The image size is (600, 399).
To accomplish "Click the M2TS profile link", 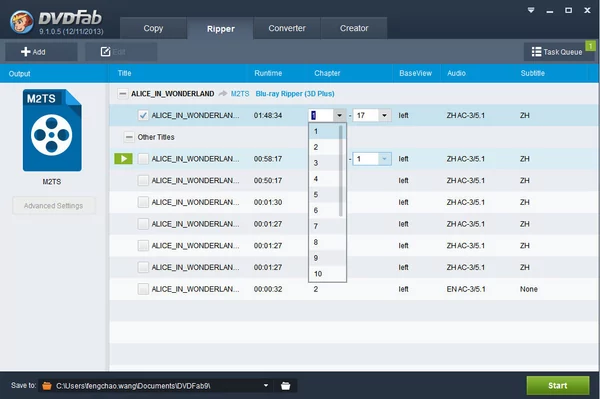I will [240, 94].
